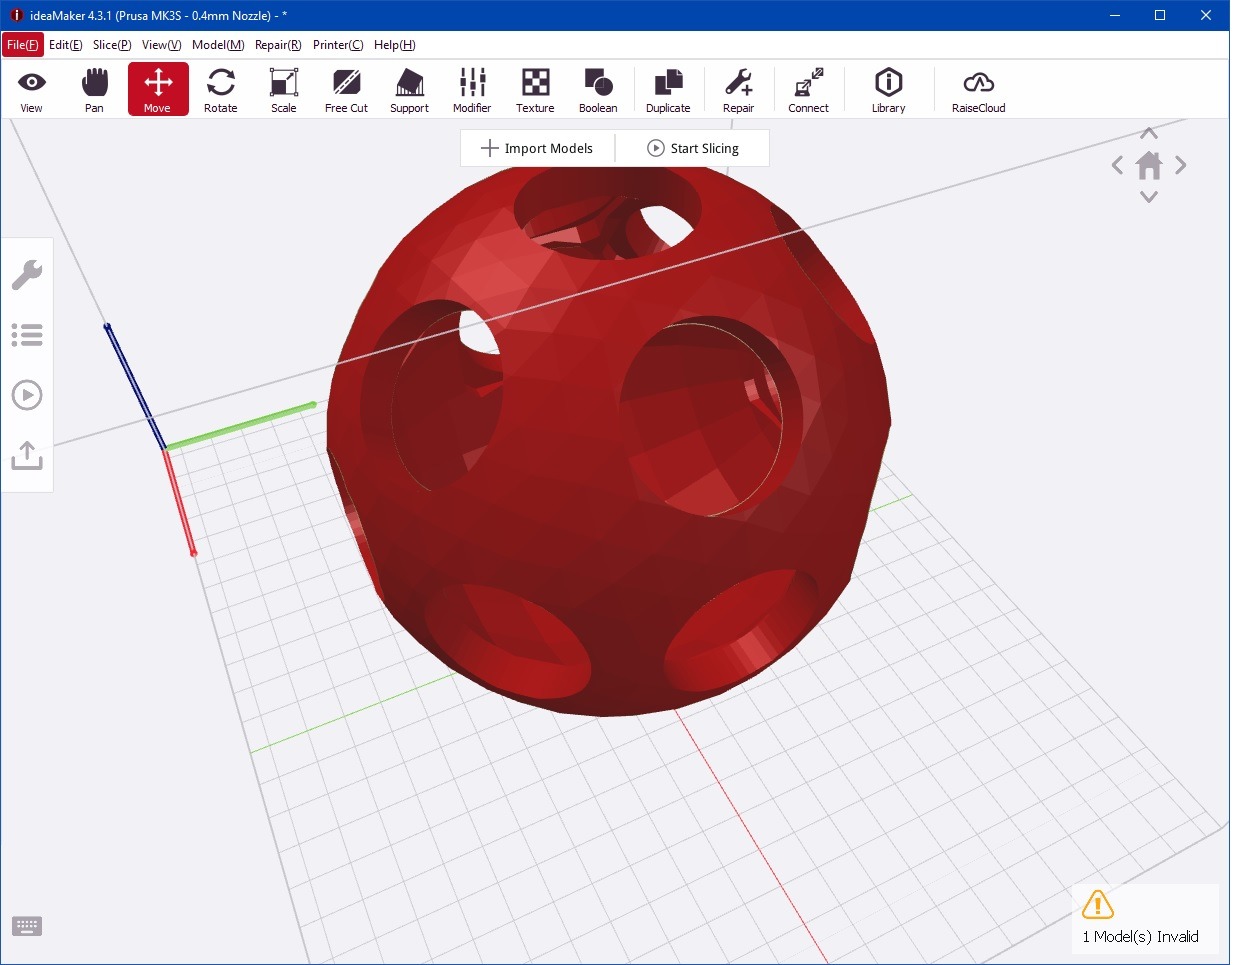This screenshot has height=965, width=1241.
Task: Rotate view left with the left arrow
Action: pyautogui.click(x=1117, y=165)
